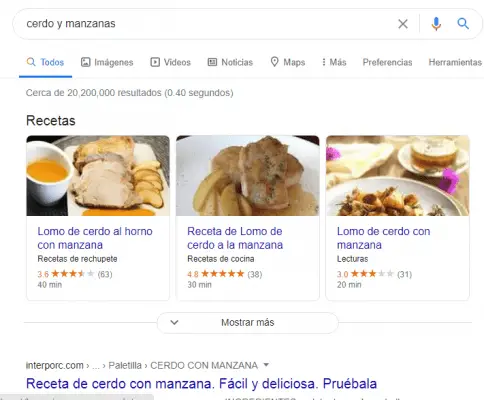This screenshot has width=484, height=400.
Task: Click the Lecturas recipe plate photo
Action: pyautogui.click(x=398, y=176)
